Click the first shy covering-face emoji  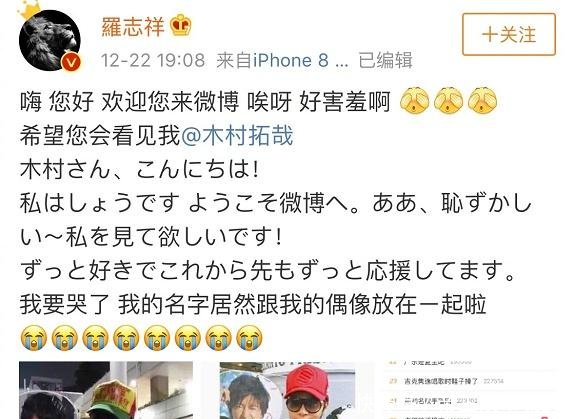tap(414, 100)
